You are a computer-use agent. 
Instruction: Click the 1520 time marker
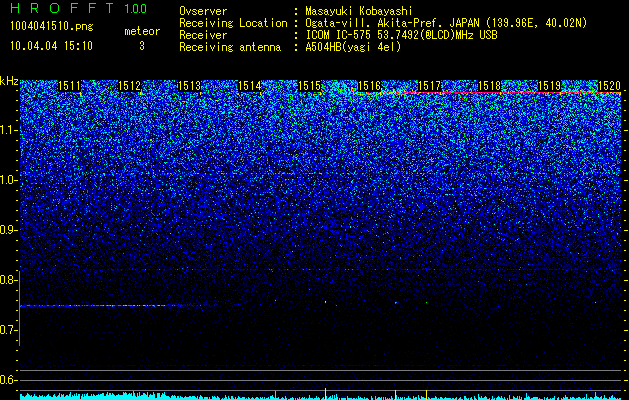point(609,86)
